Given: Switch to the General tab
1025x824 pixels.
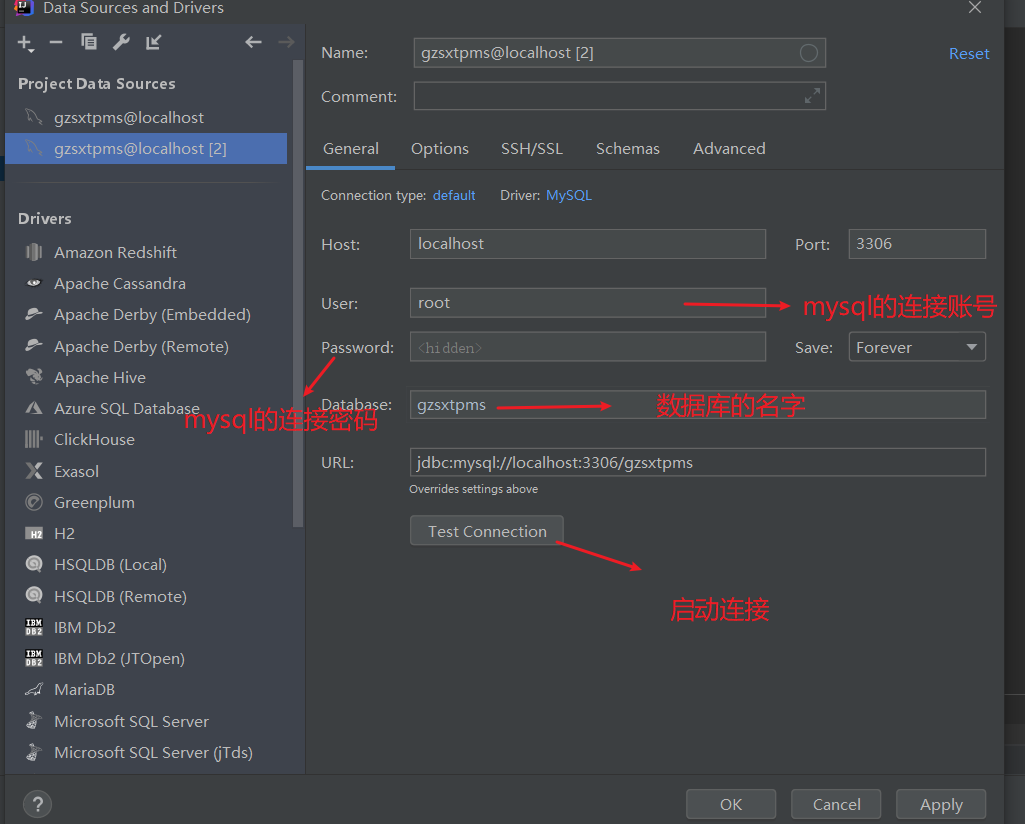Looking at the screenshot, I should tap(350, 149).
